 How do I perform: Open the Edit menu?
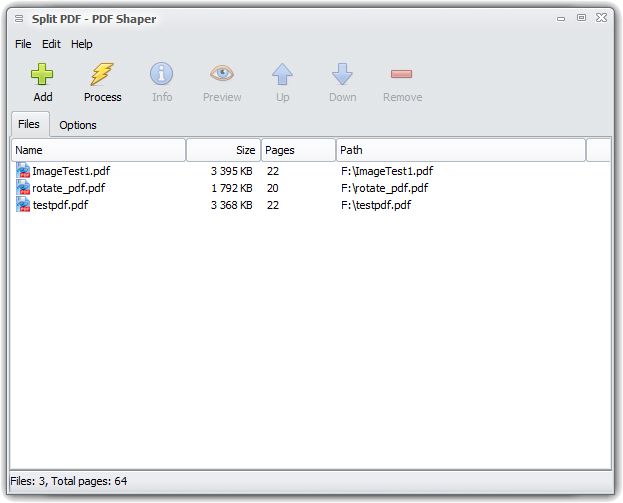click(x=51, y=44)
